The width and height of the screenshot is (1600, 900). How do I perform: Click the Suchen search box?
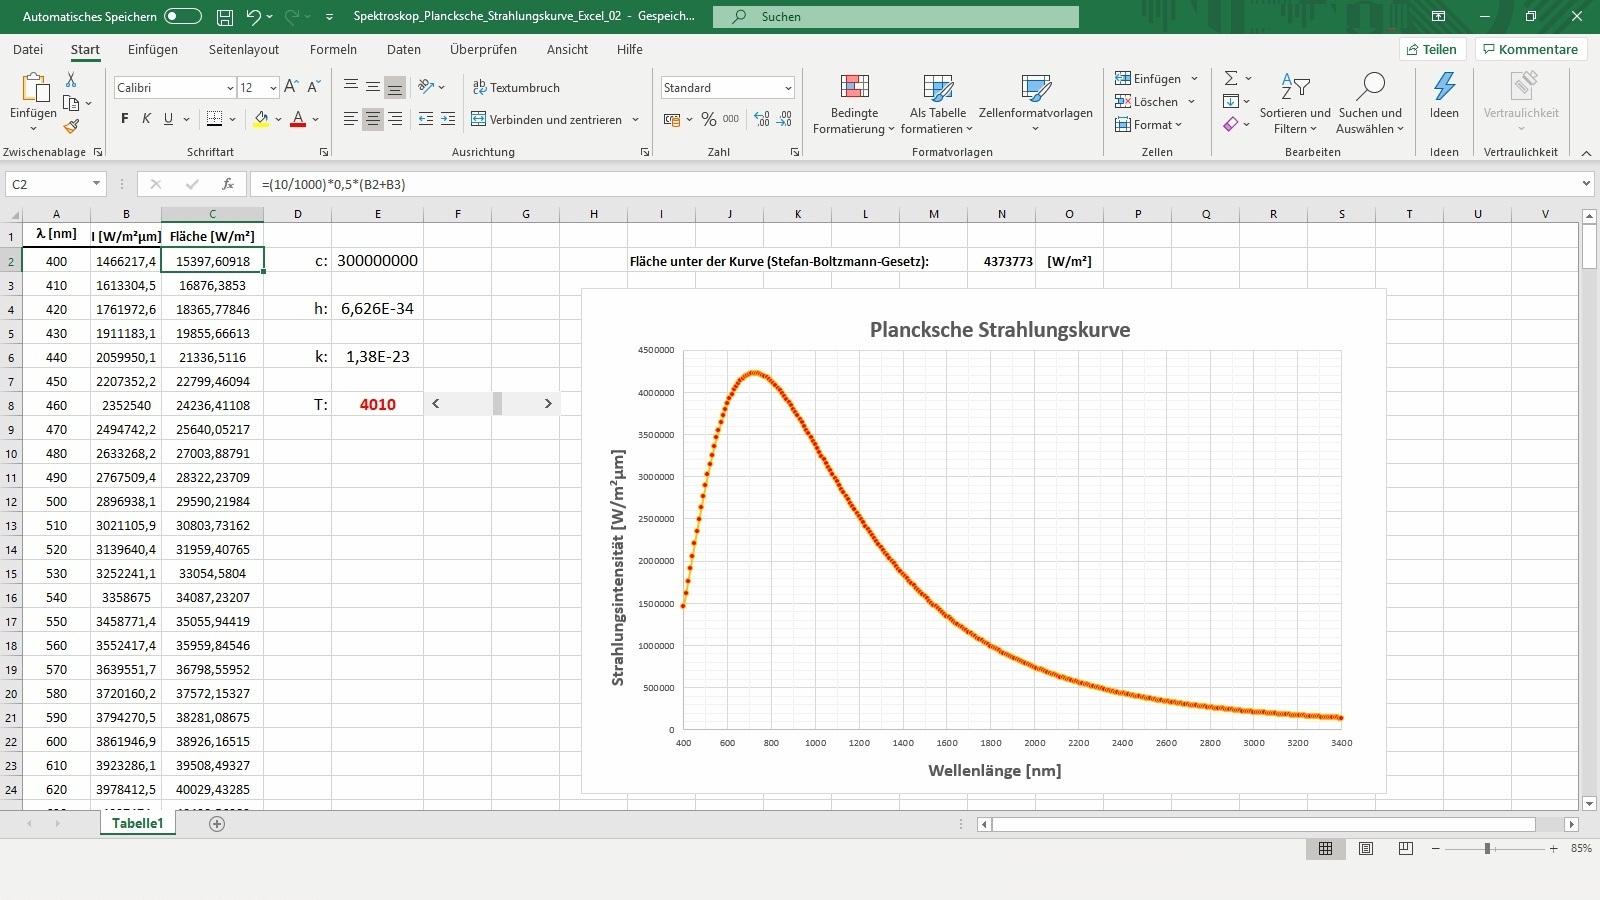pyautogui.click(x=896, y=17)
